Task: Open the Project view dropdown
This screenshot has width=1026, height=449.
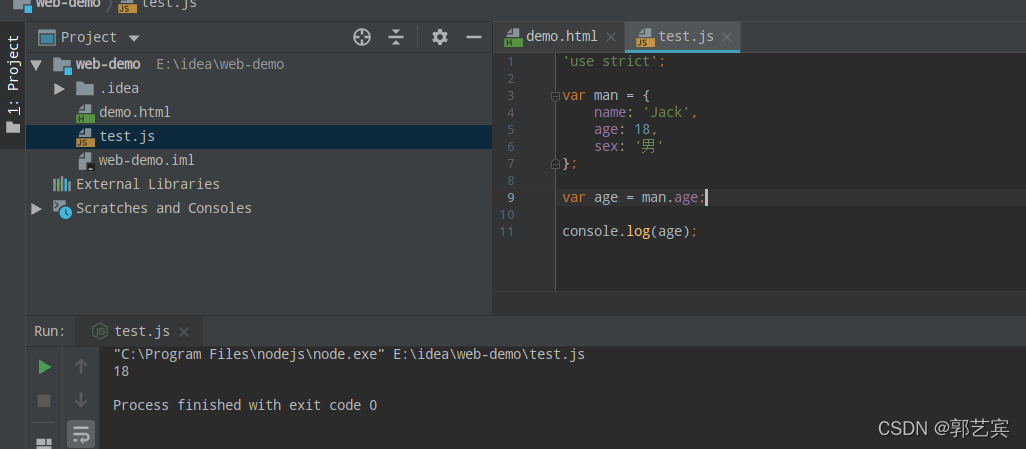Action: [x=133, y=38]
